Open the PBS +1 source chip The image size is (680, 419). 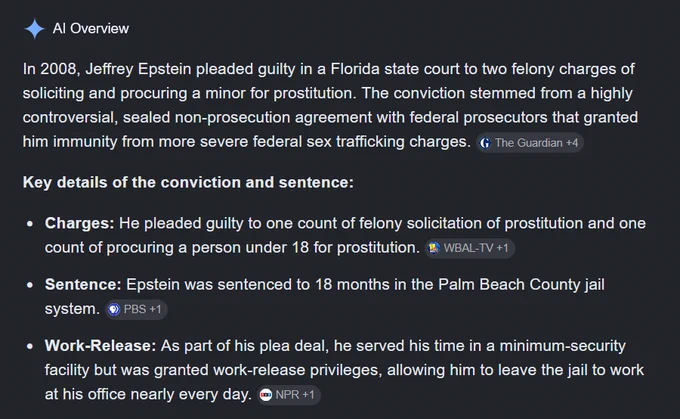[136, 309]
